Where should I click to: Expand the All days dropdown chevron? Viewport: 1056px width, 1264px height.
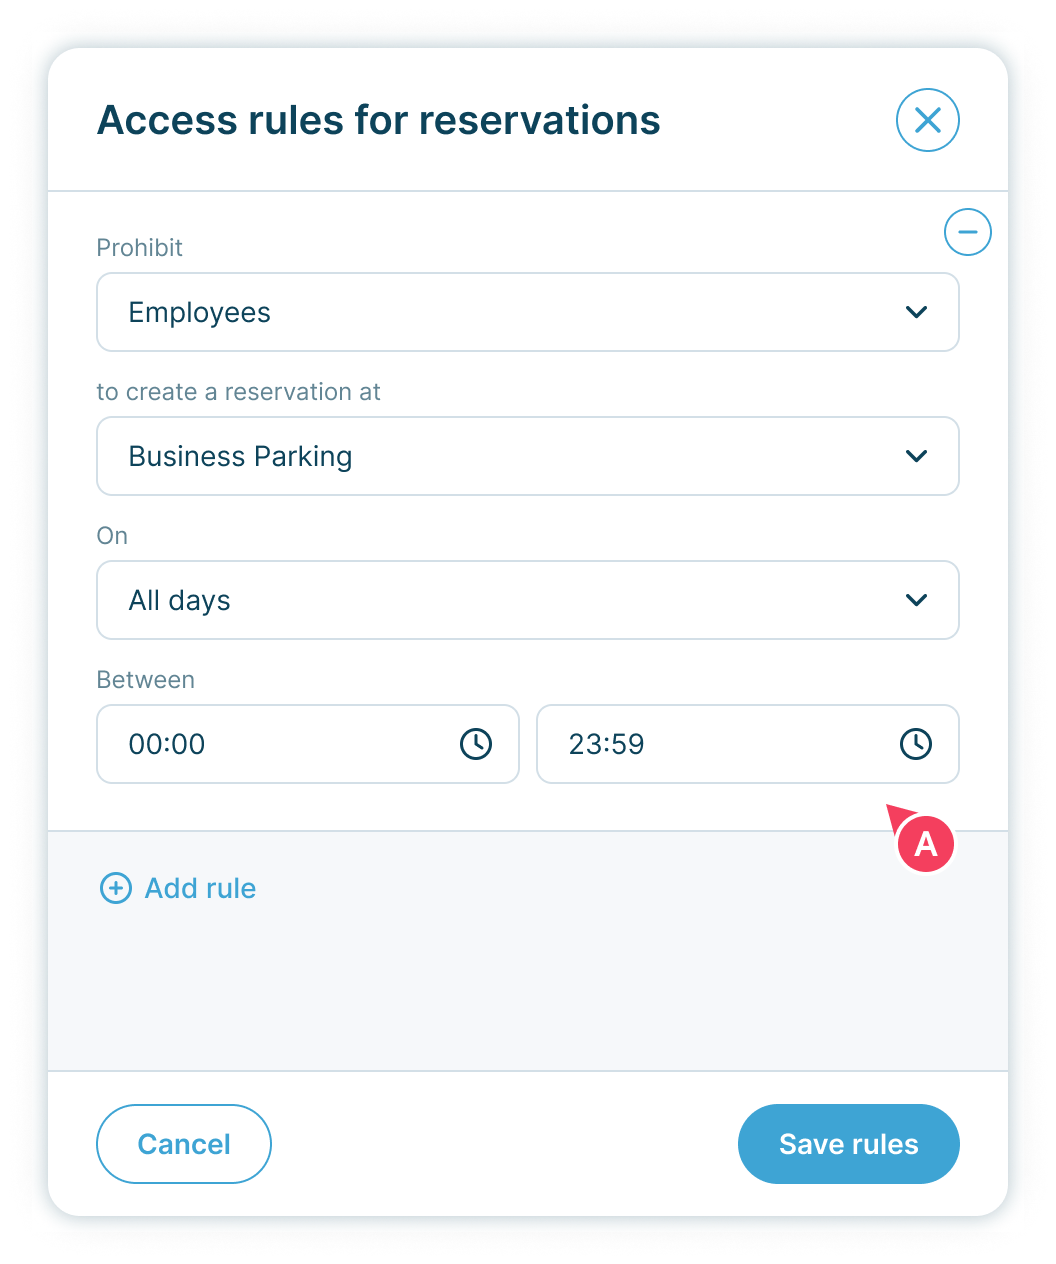[915, 600]
